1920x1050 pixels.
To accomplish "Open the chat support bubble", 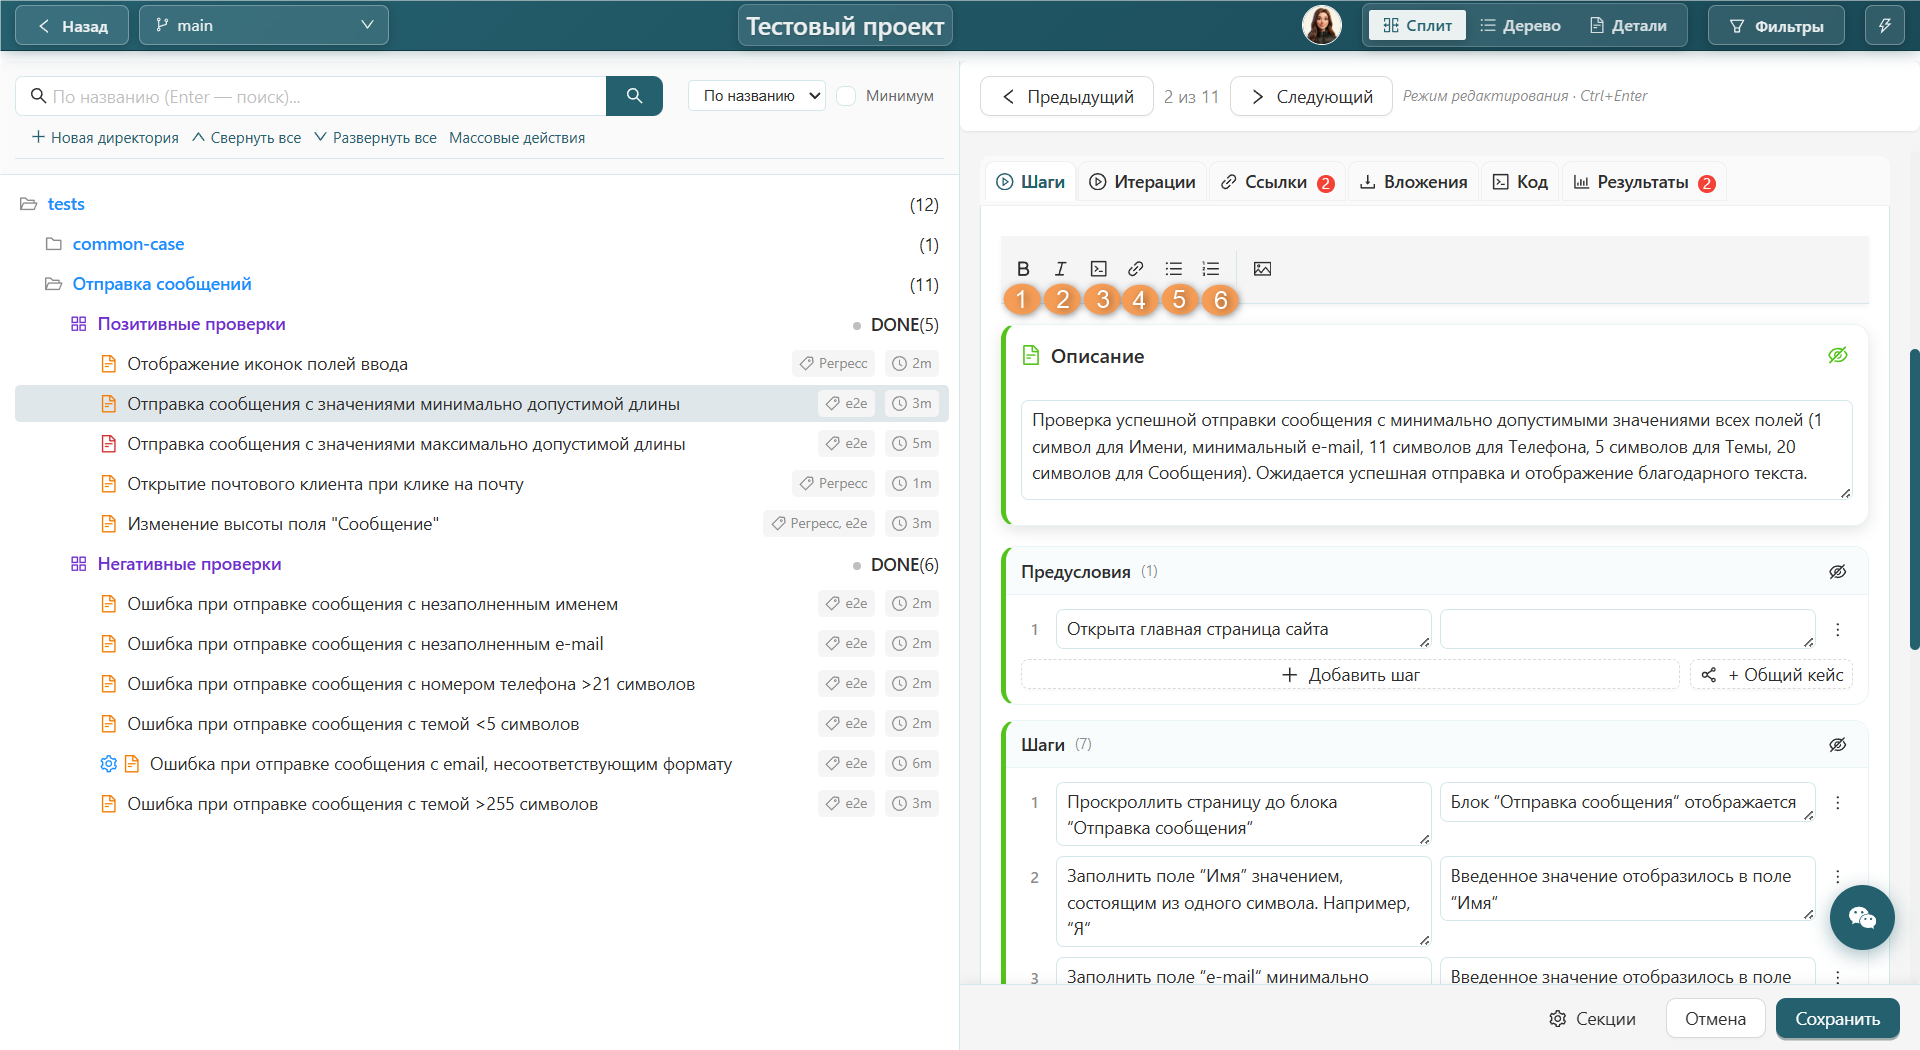I will [x=1862, y=917].
